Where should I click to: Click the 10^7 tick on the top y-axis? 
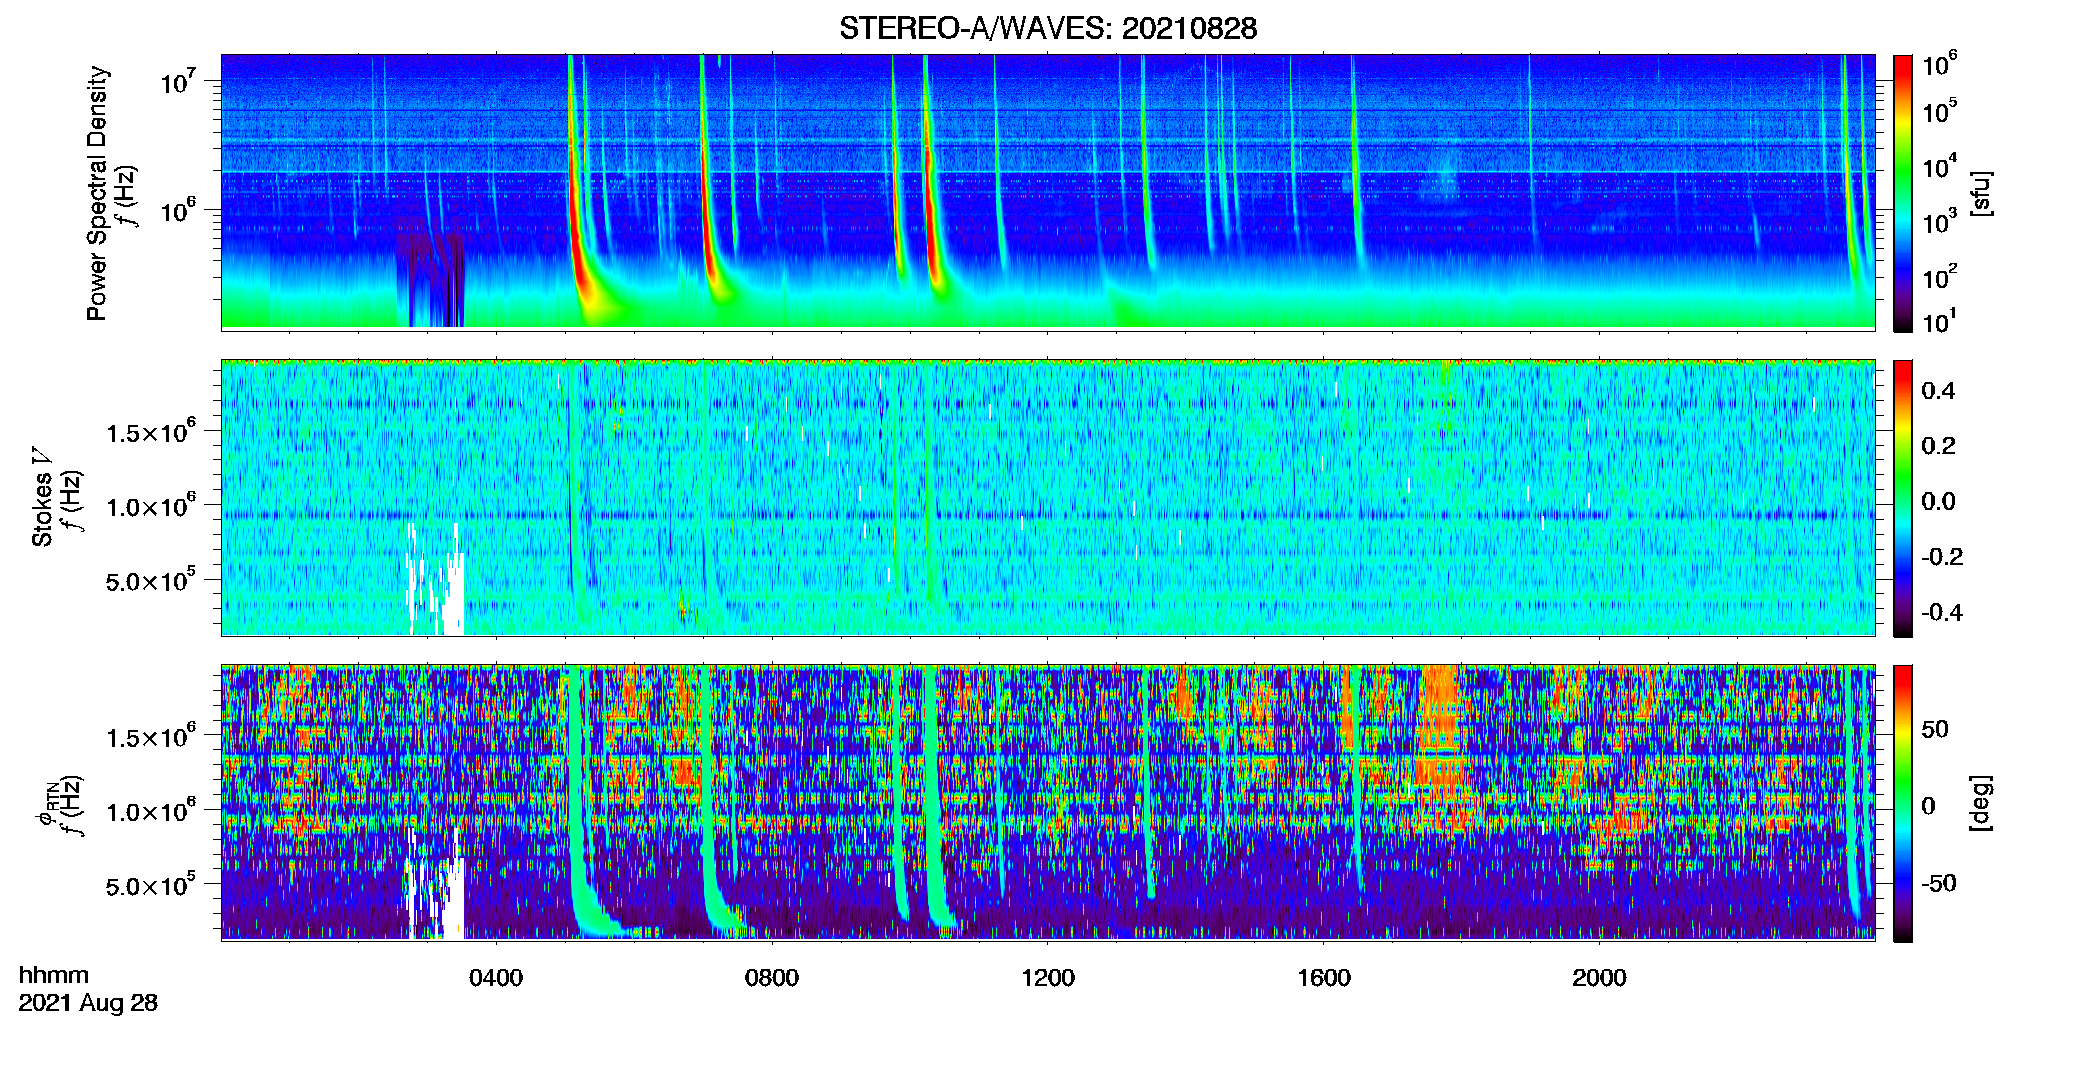click(x=177, y=81)
